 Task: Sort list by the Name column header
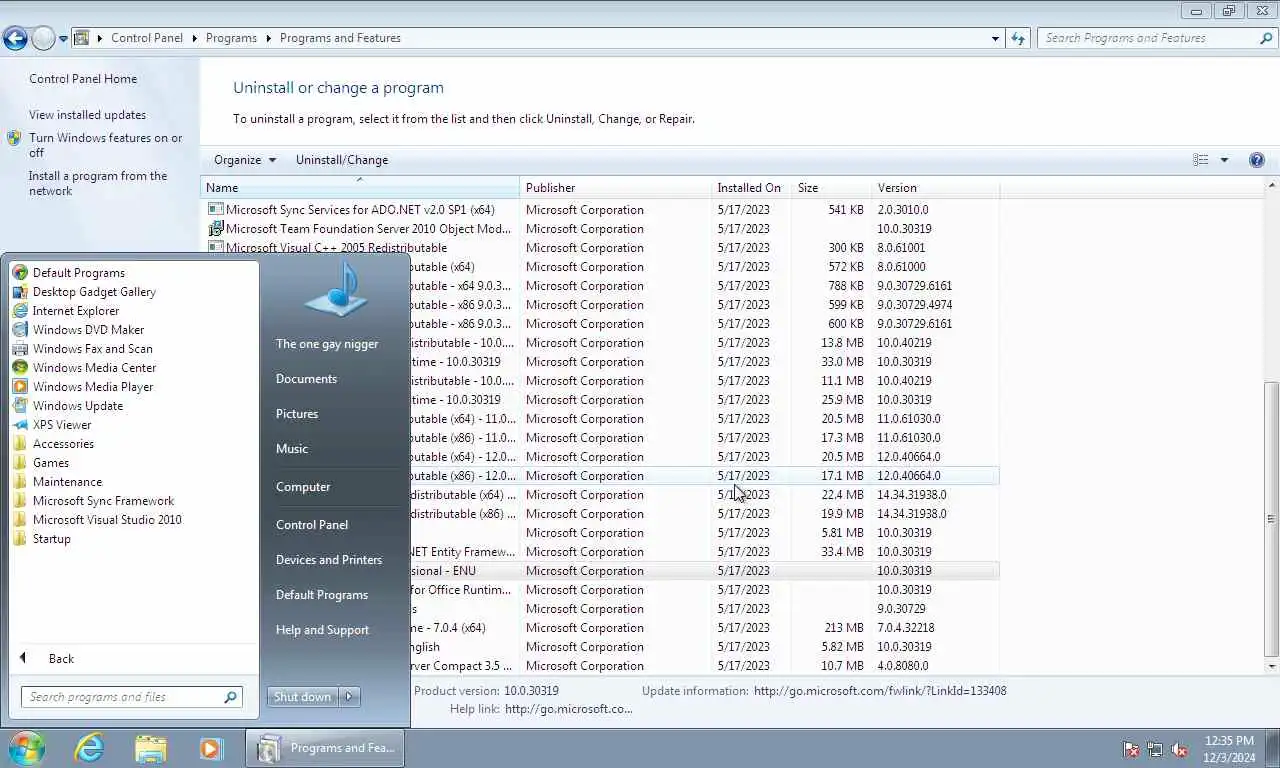(360, 188)
